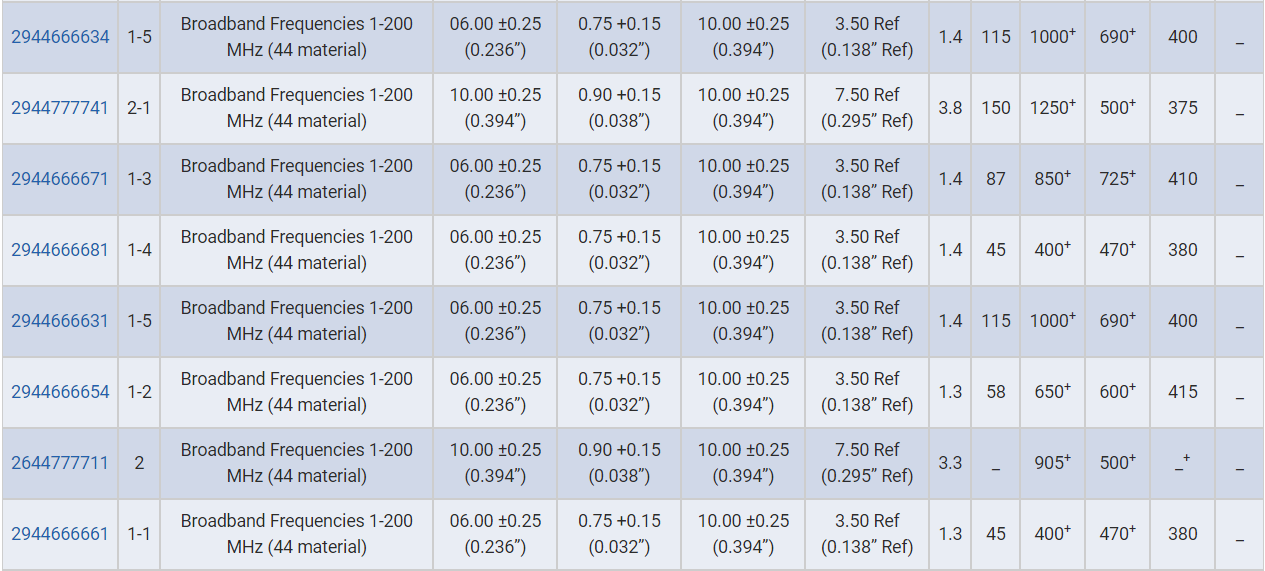The width and height of the screenshot is (1265, 571).
Task: Select the 1250+ value cell
Action: pos(1052,108)
